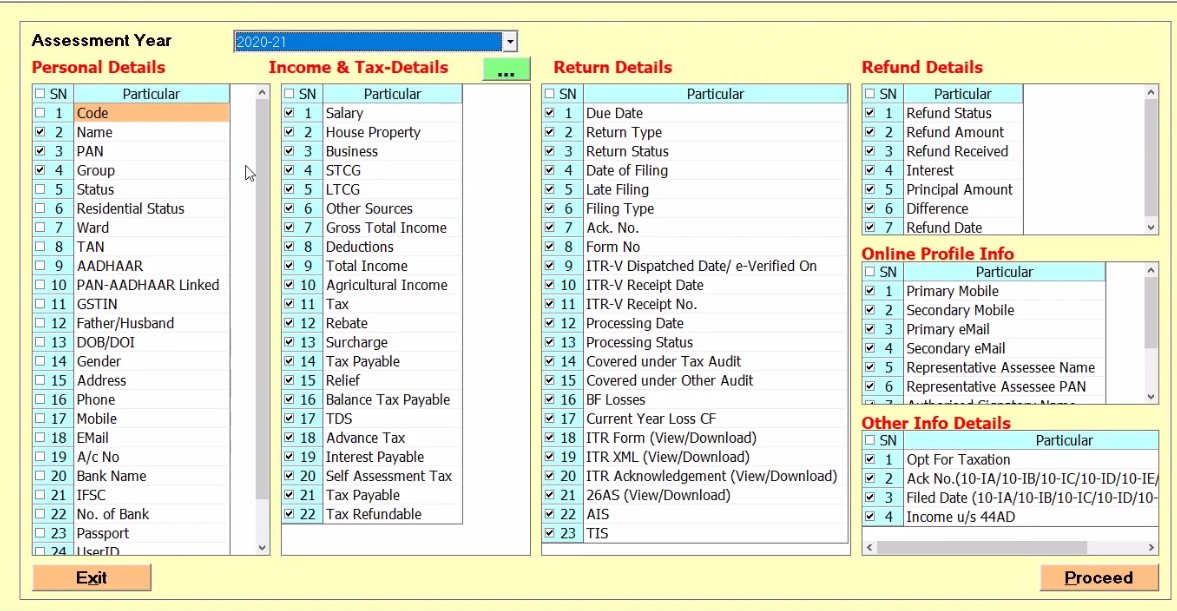Screen dimensions: 1177x611
Task: Toggle the Due Date checkbox
Action: 549,114
